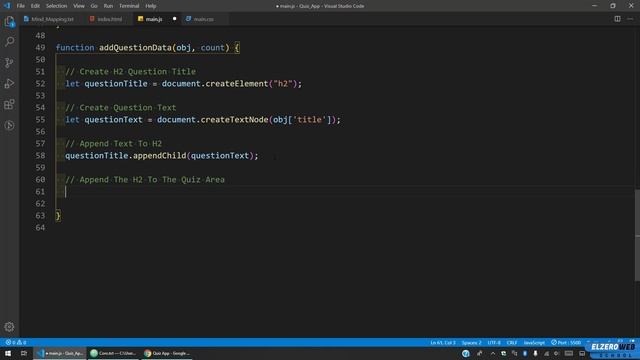Click createTextNode on line 55
Viewport: 640px width, 360px height.
point(234,120)
